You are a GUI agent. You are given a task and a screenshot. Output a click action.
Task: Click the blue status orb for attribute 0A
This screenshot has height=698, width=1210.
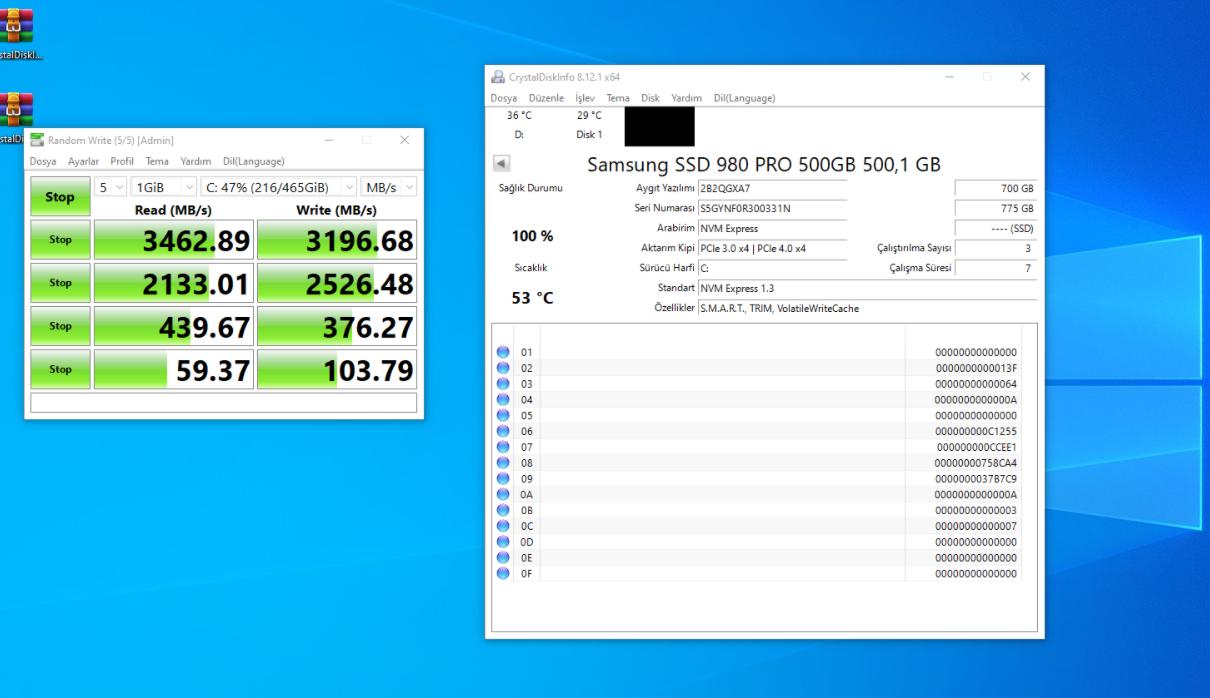[503, 494]
